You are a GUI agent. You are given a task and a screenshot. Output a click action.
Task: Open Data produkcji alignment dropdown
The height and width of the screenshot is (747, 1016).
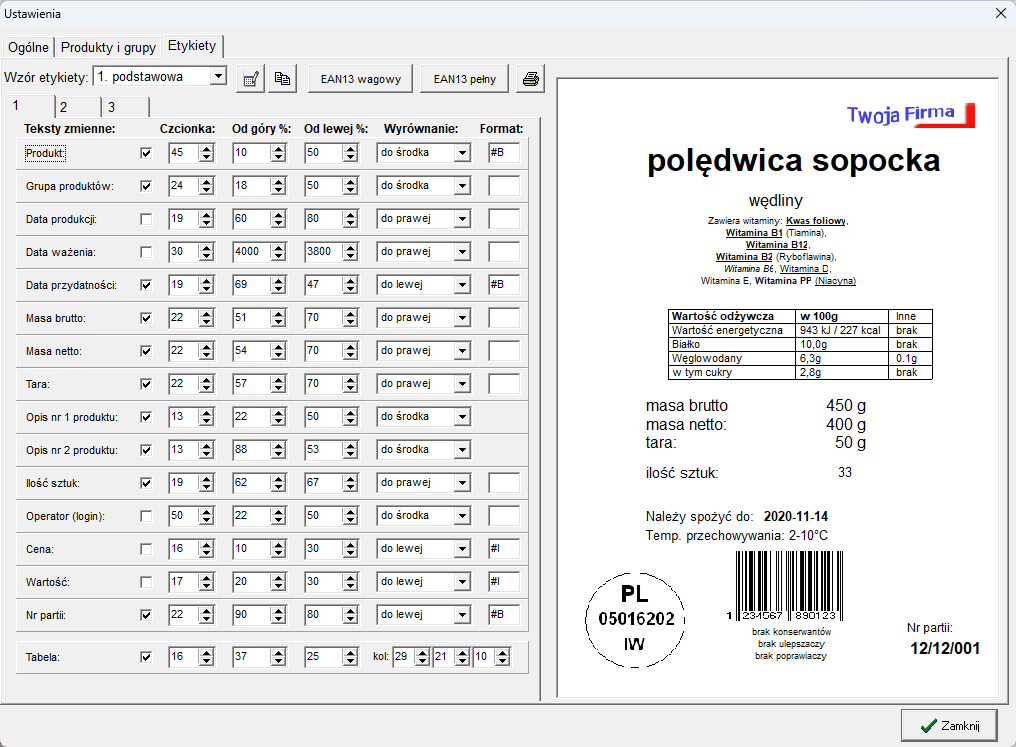[x=462, y=219]
